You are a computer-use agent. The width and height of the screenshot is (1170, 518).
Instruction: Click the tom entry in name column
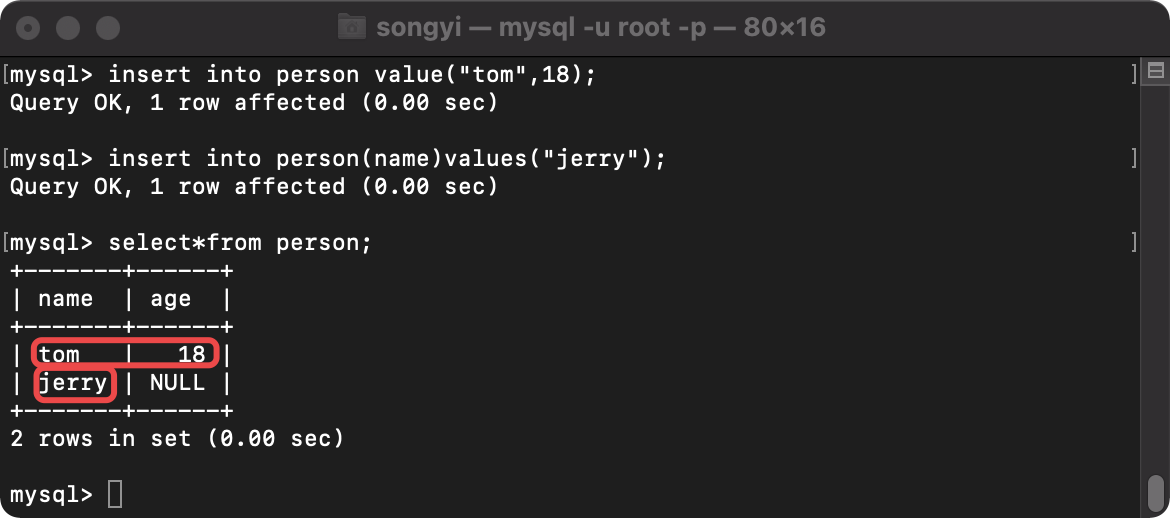coord(59,354)
